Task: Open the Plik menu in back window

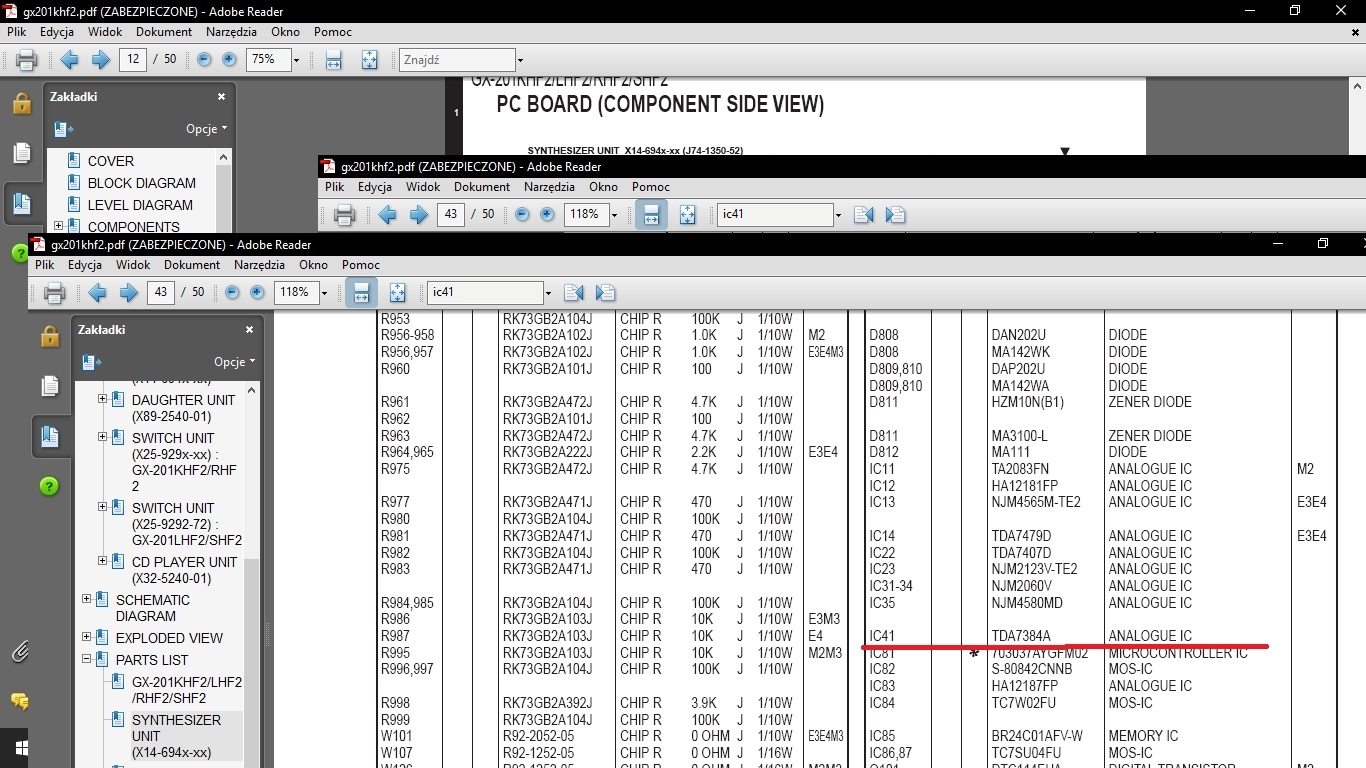Action: (x=17, y=32)
